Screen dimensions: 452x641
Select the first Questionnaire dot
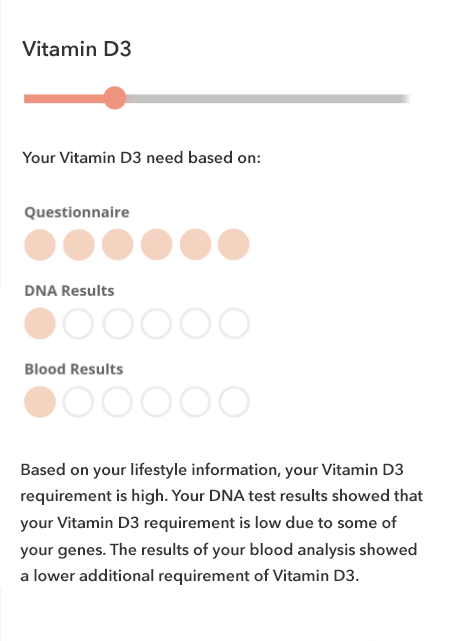[40, 244]
